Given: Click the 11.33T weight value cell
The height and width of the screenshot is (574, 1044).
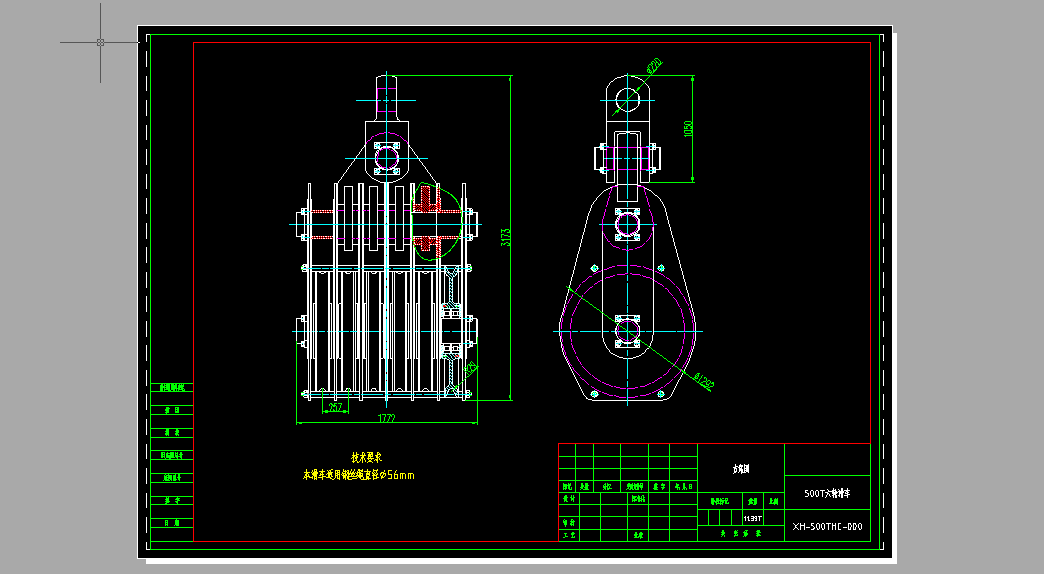Looking at the screenshot, I should tap(752, 518).
